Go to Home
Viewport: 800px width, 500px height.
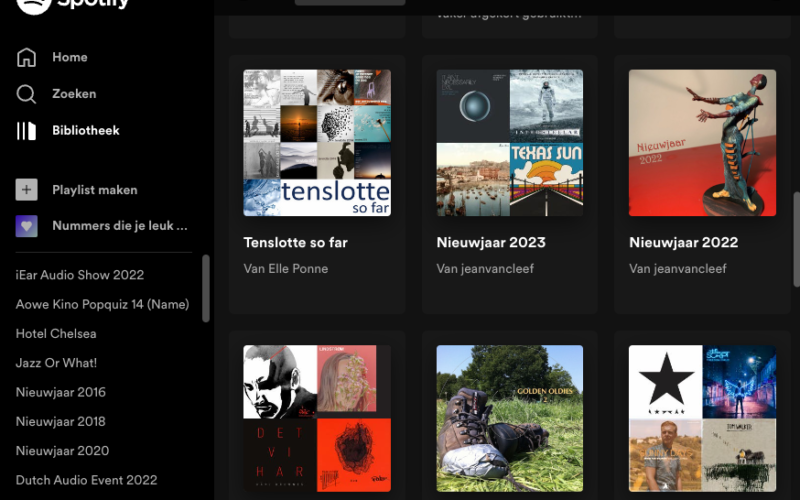point(70,57)
